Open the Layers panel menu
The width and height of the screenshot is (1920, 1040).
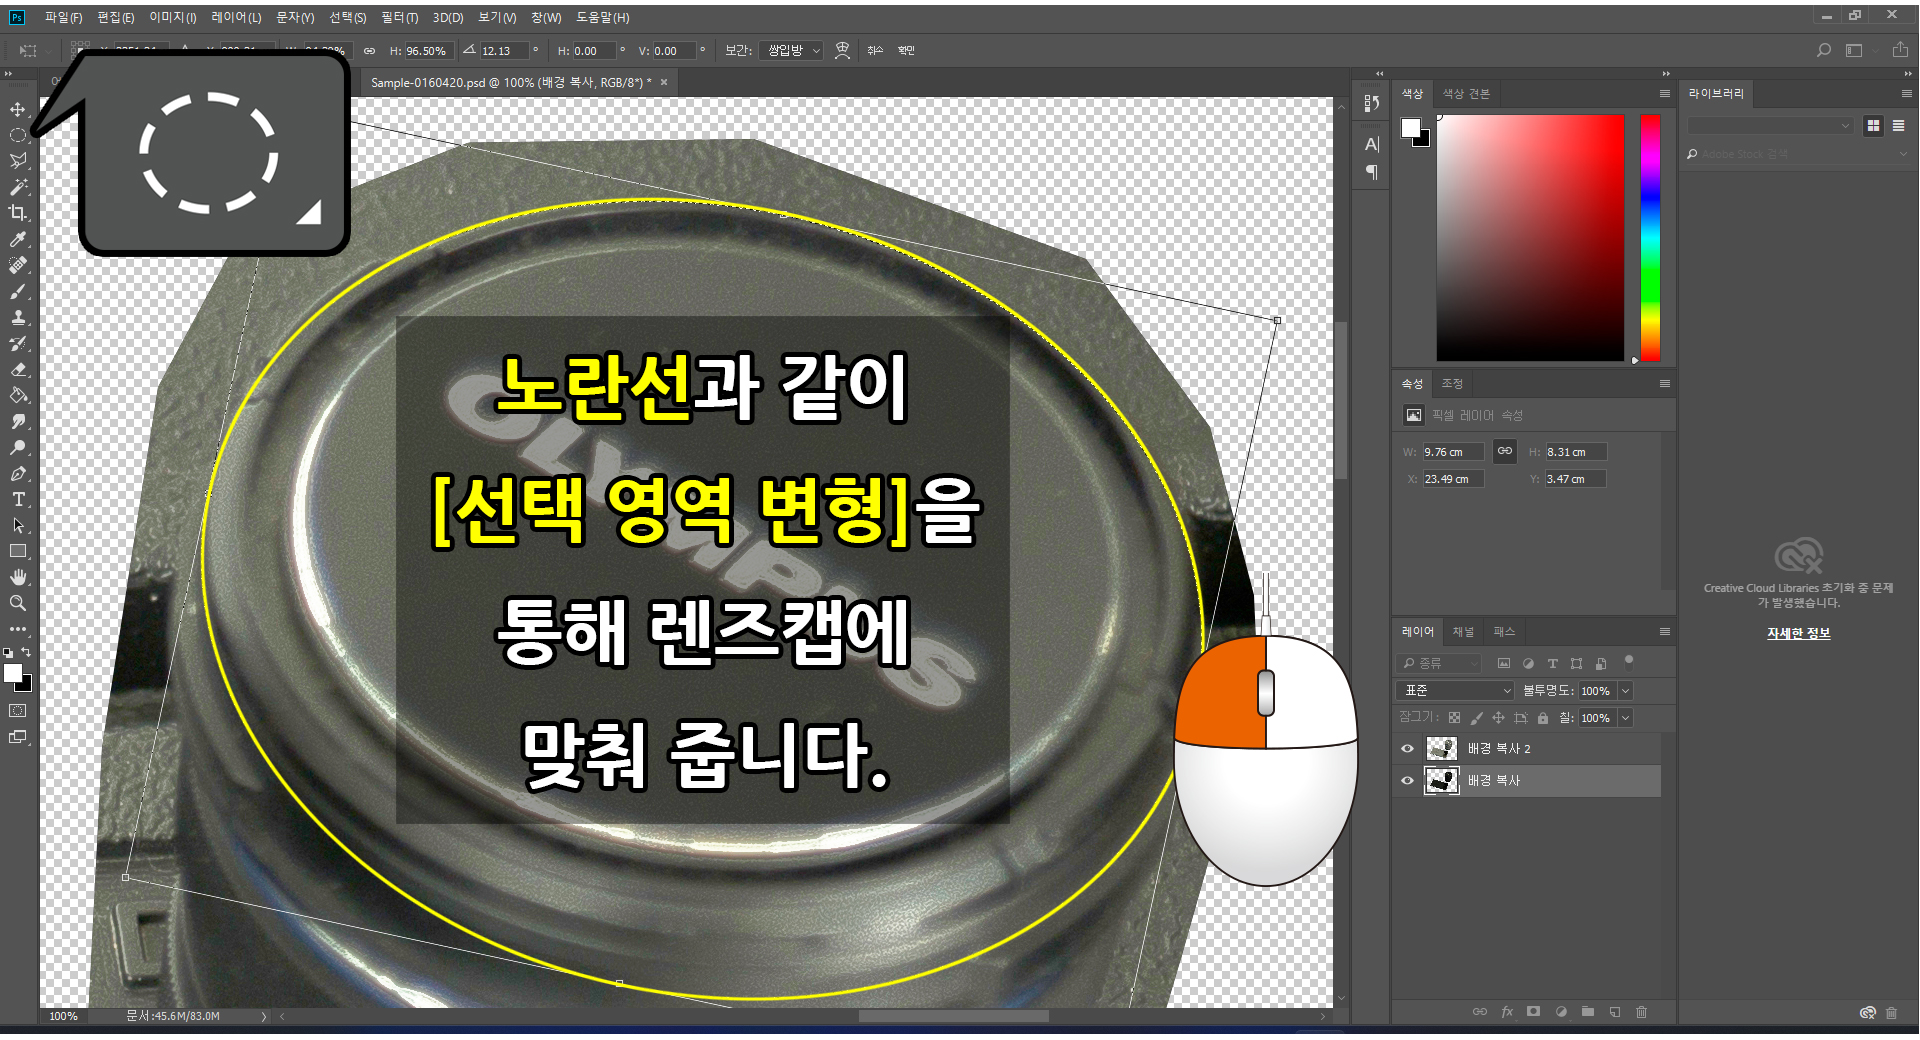coord(1664,631)
